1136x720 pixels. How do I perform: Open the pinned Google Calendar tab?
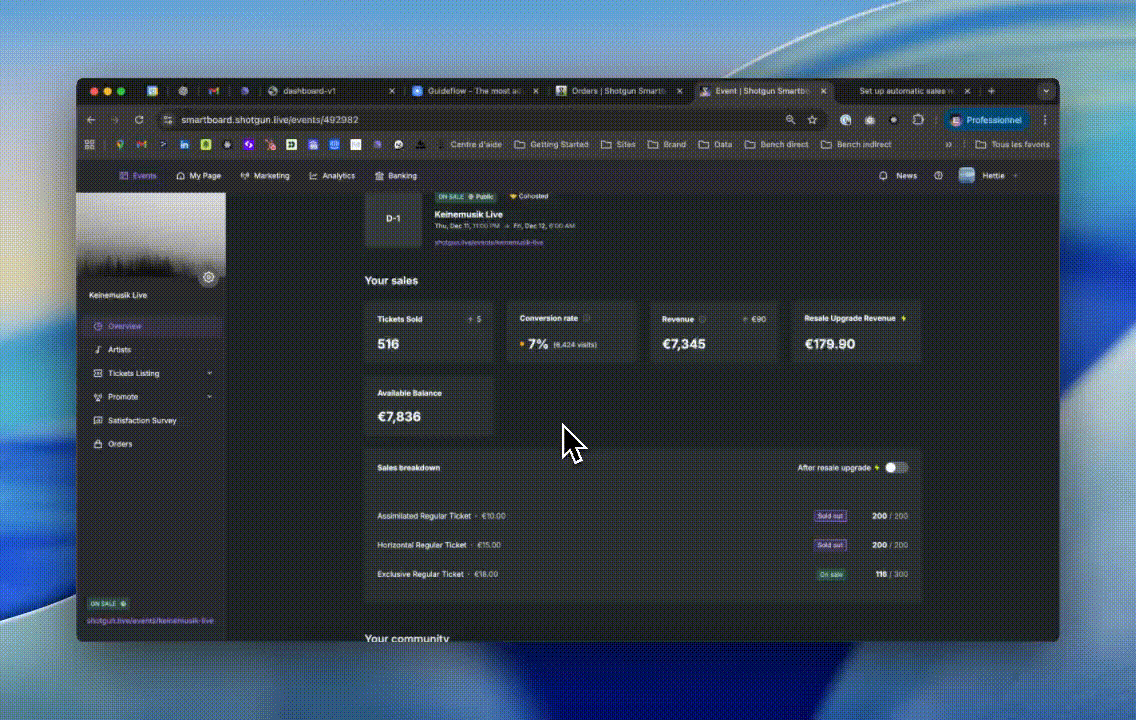point(153,91)
